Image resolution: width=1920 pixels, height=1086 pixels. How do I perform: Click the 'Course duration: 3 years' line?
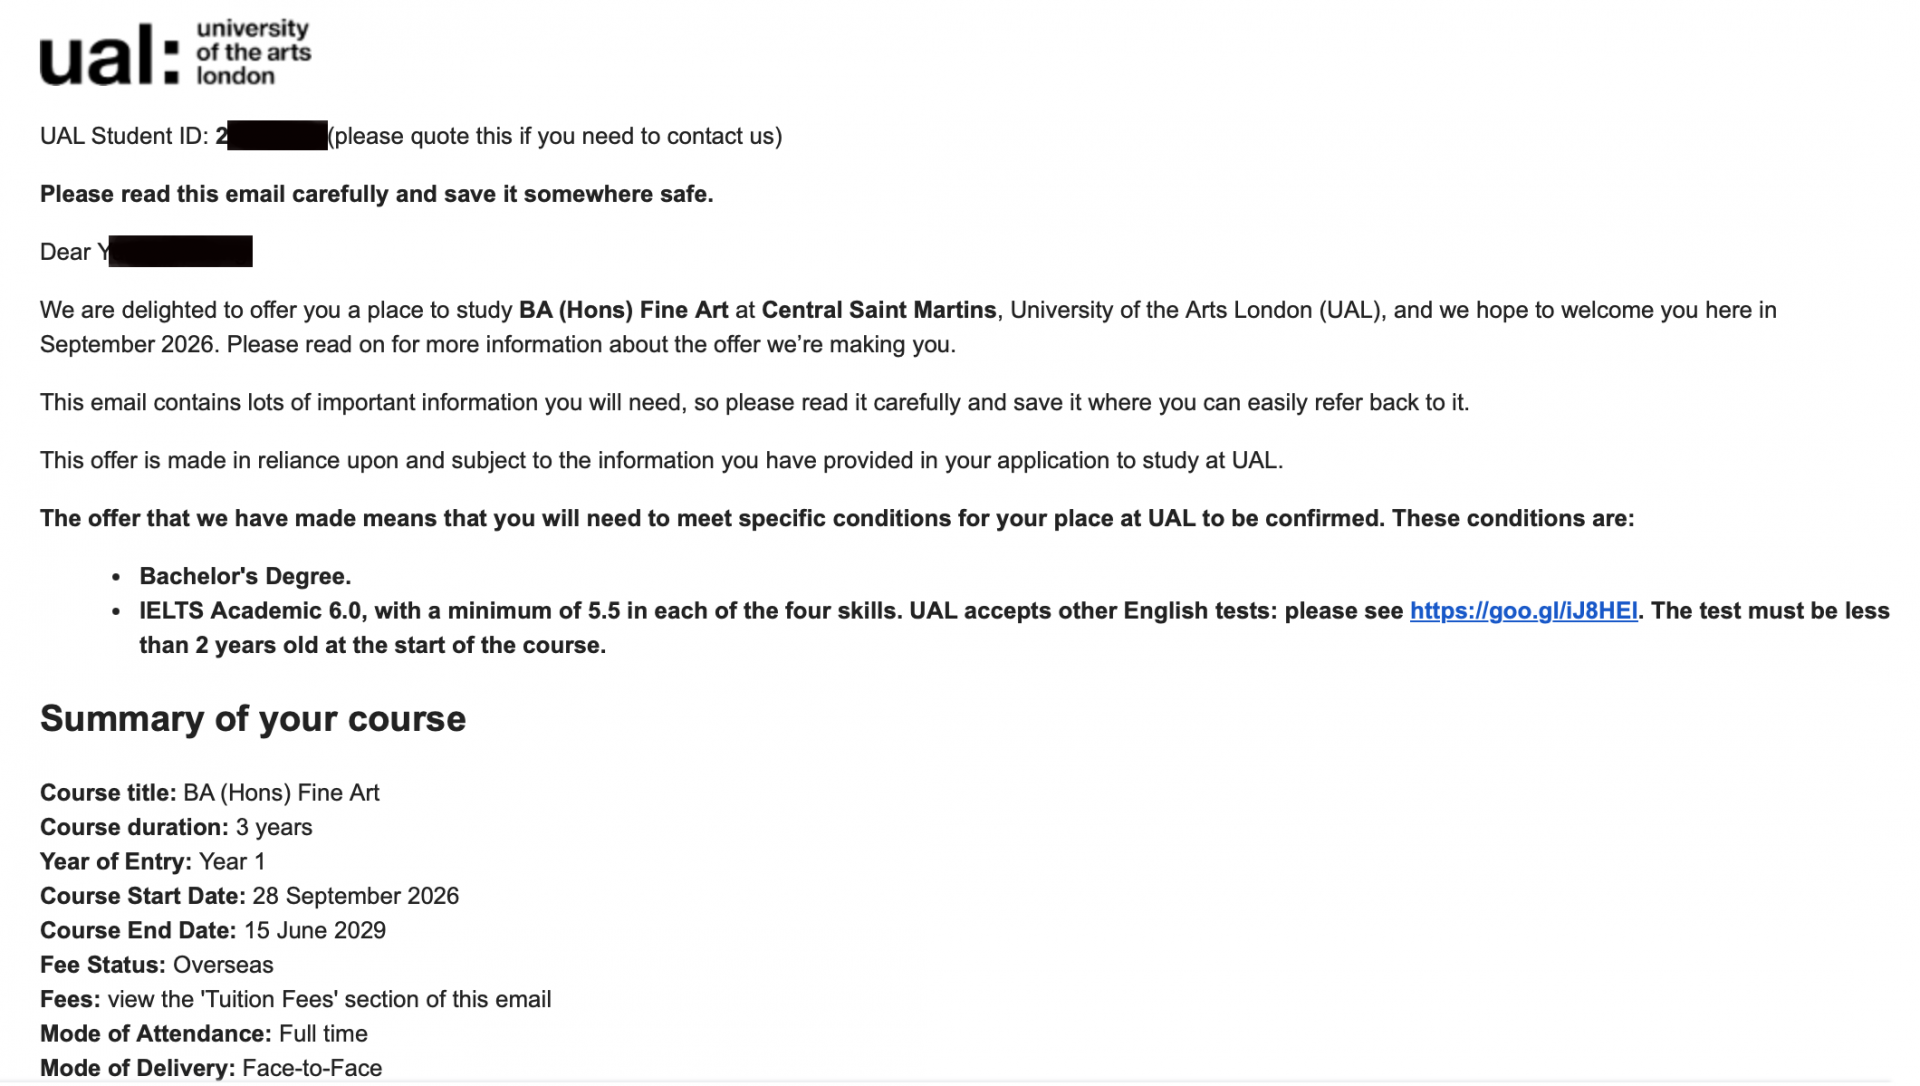pyautogui.click(x=176, y=827)
